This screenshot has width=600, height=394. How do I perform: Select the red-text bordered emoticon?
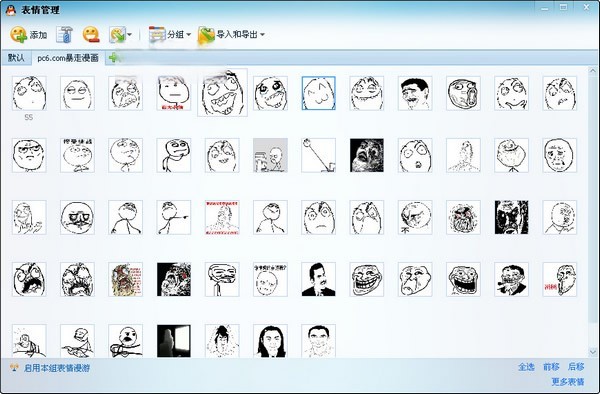click(x=222, y=217)
